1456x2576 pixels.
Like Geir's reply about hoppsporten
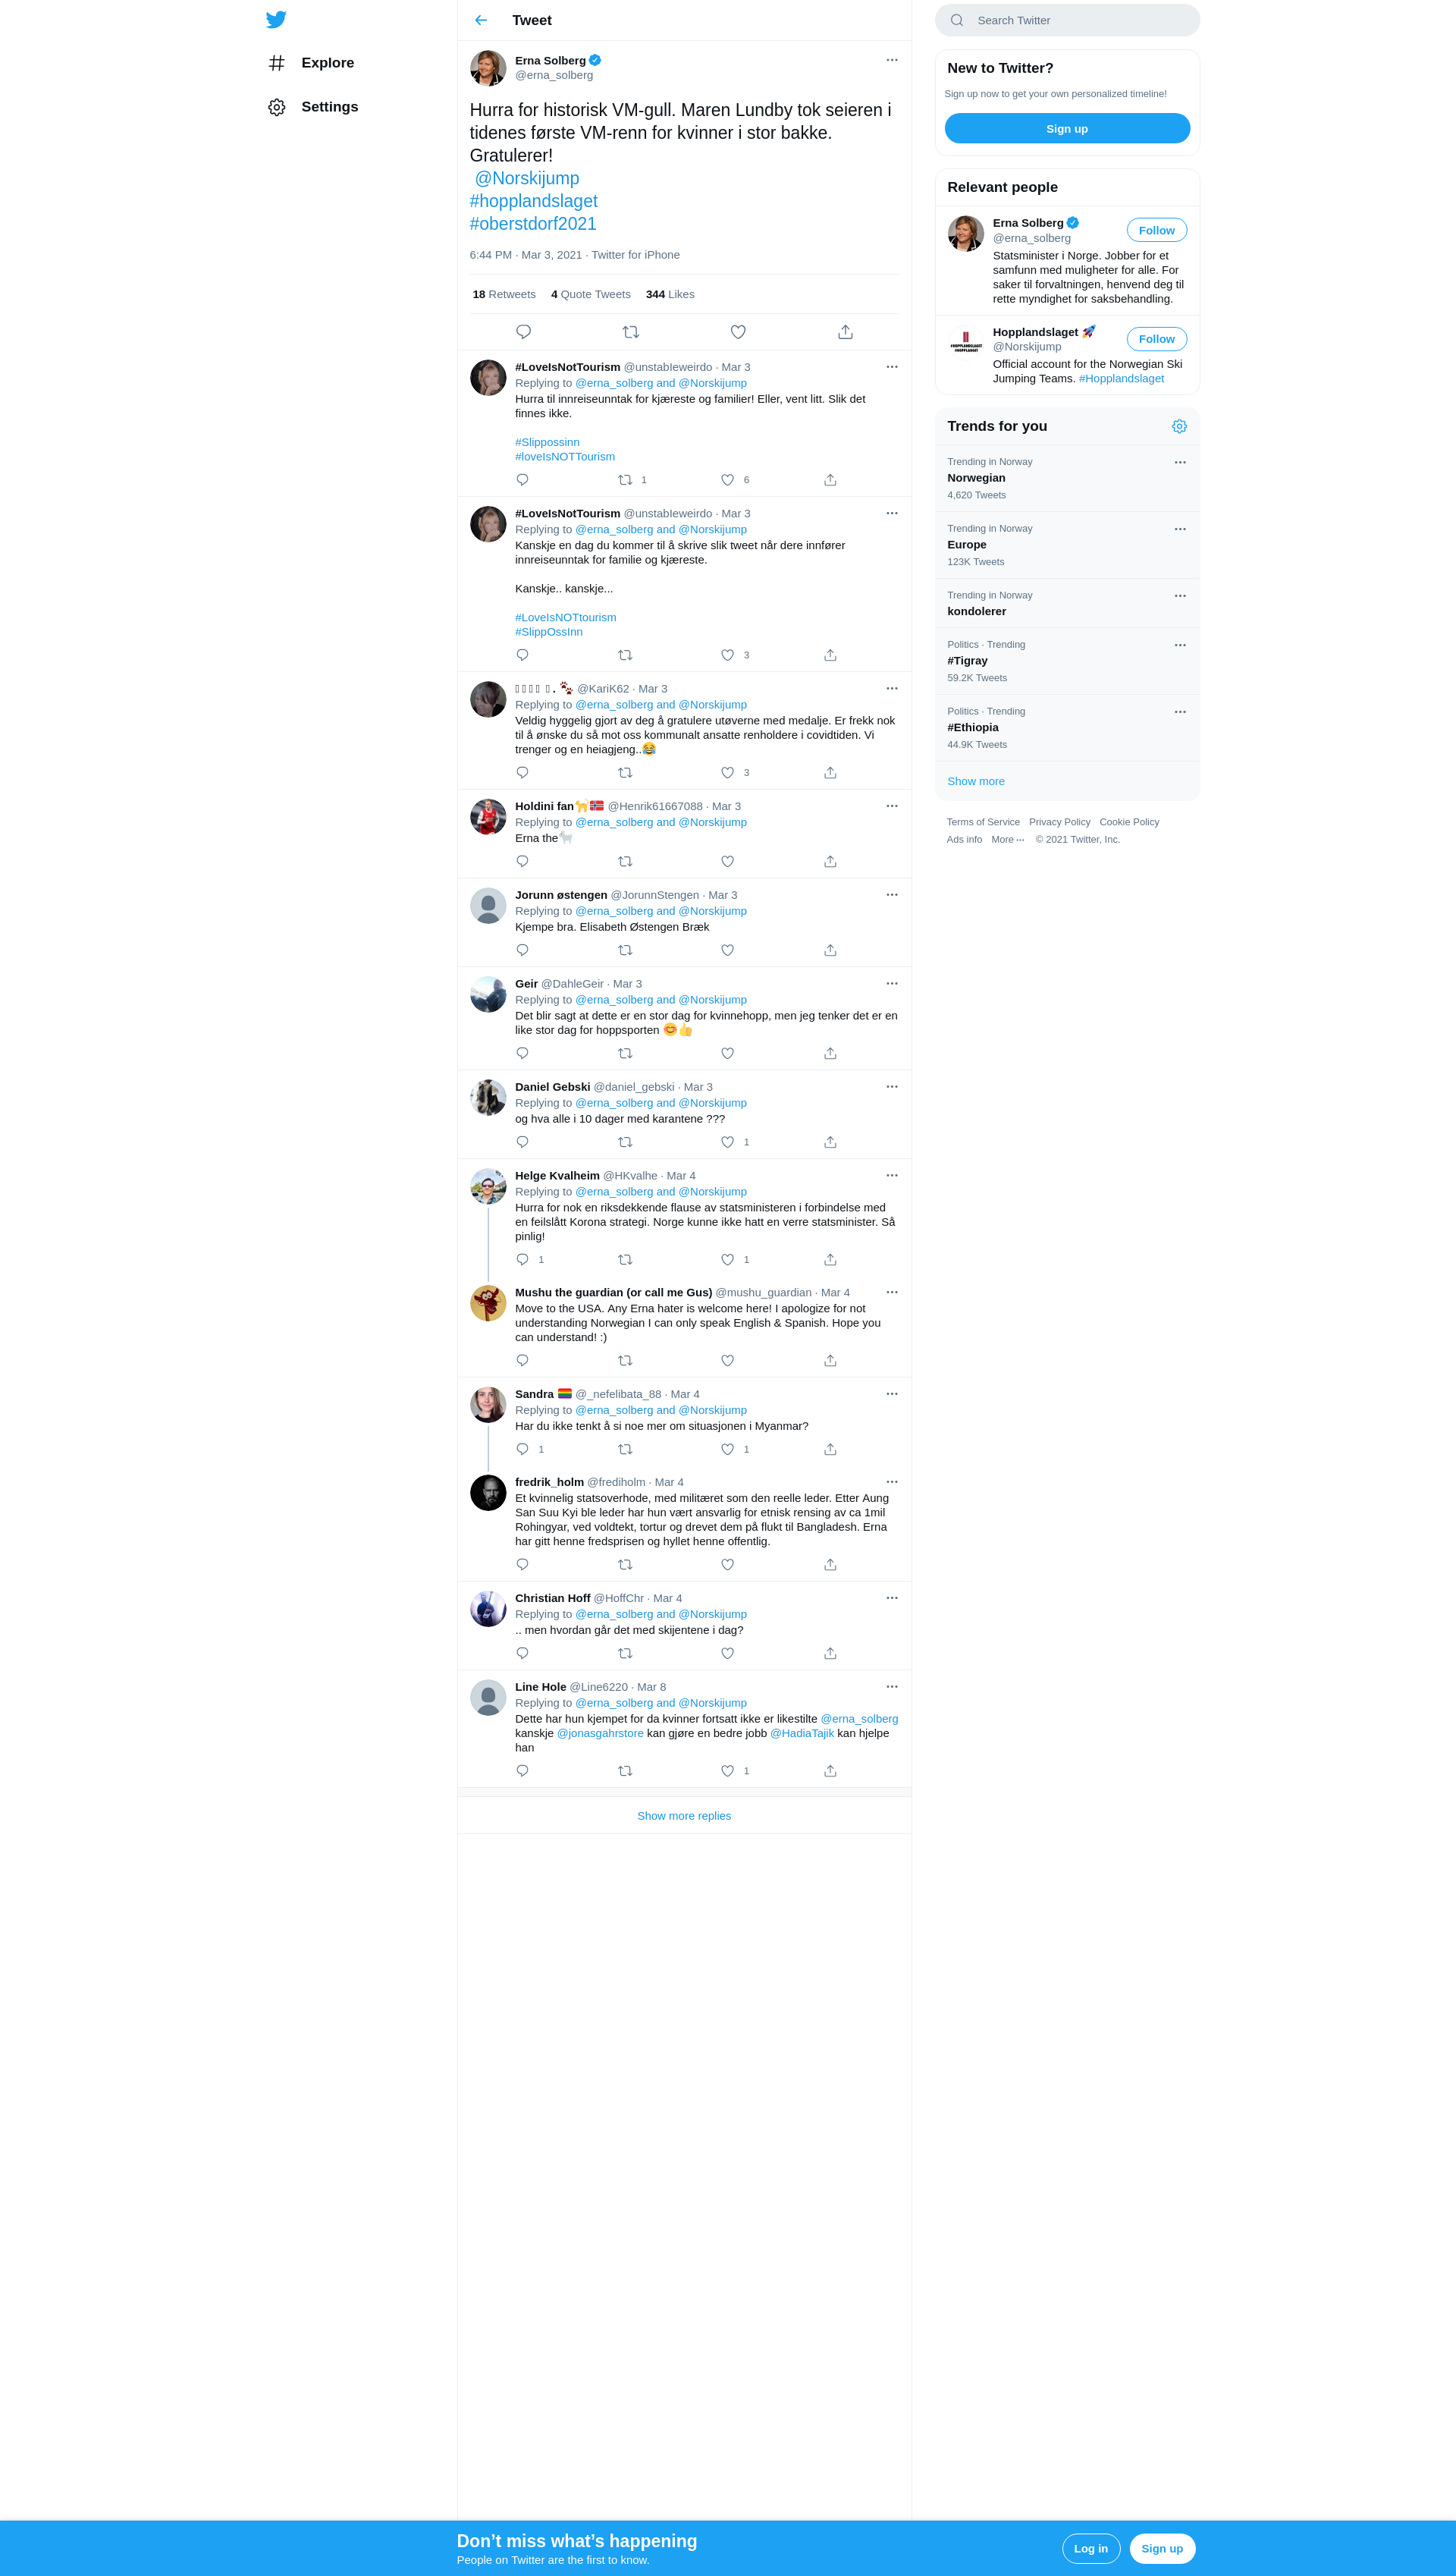click(727, 1053)
